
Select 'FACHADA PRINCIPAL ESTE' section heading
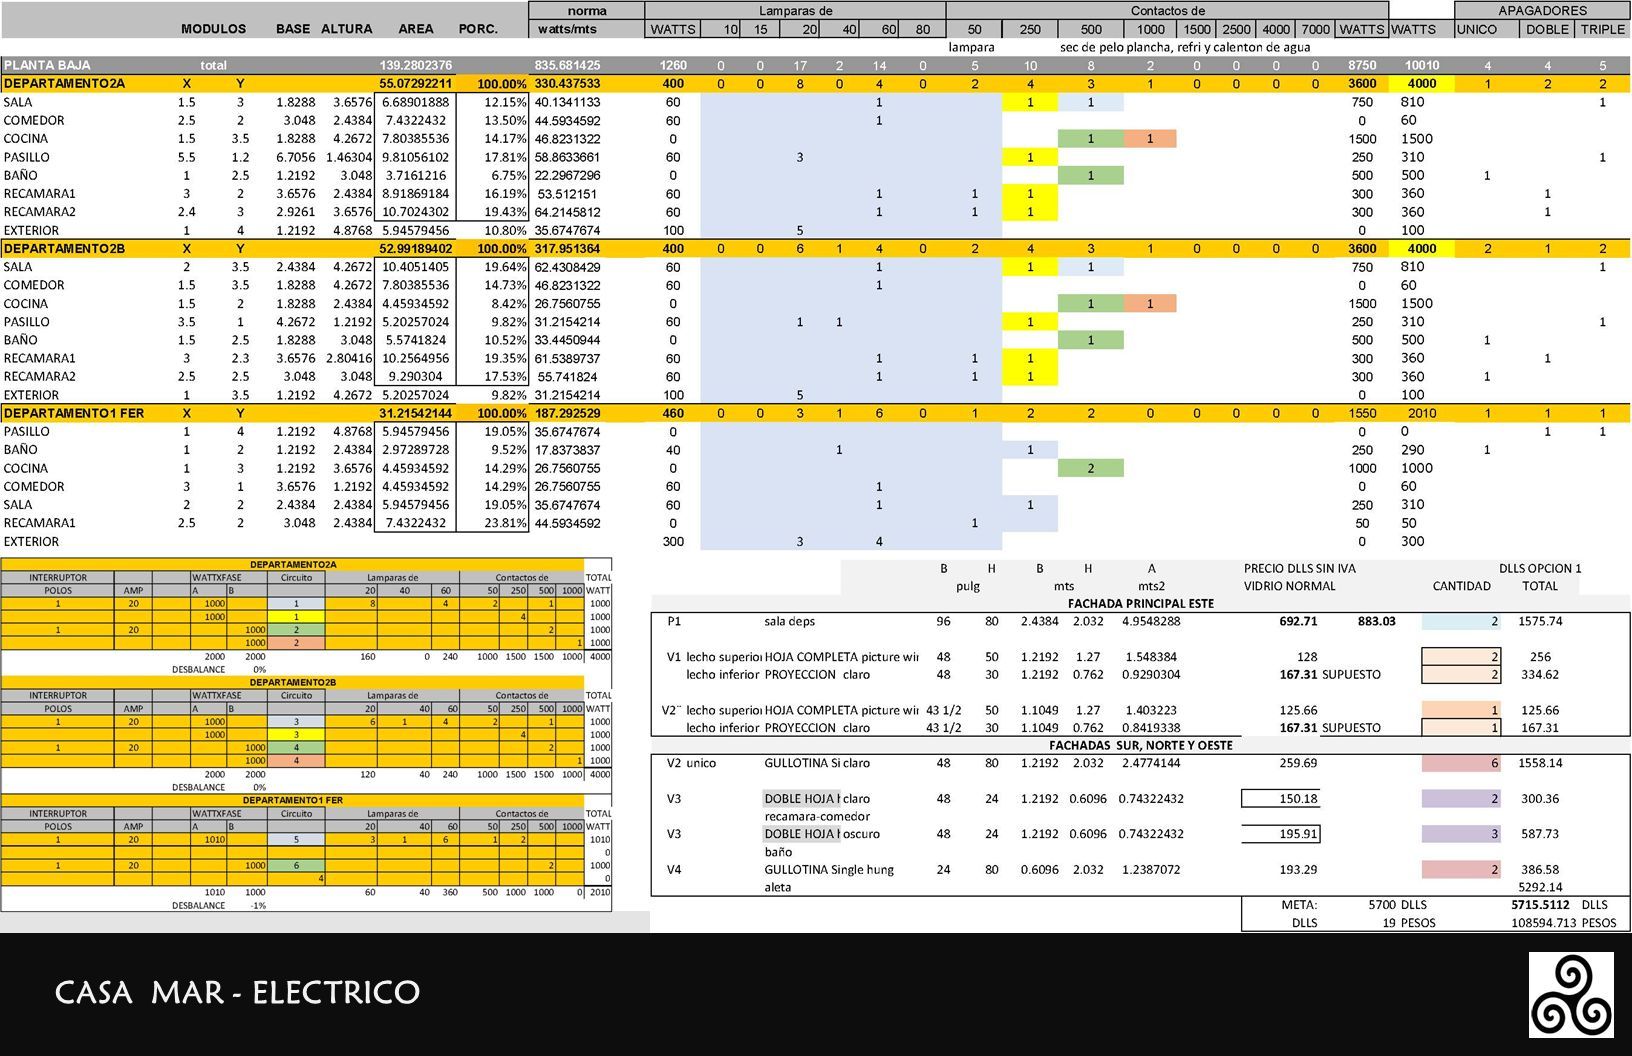tap(1140, 603)
